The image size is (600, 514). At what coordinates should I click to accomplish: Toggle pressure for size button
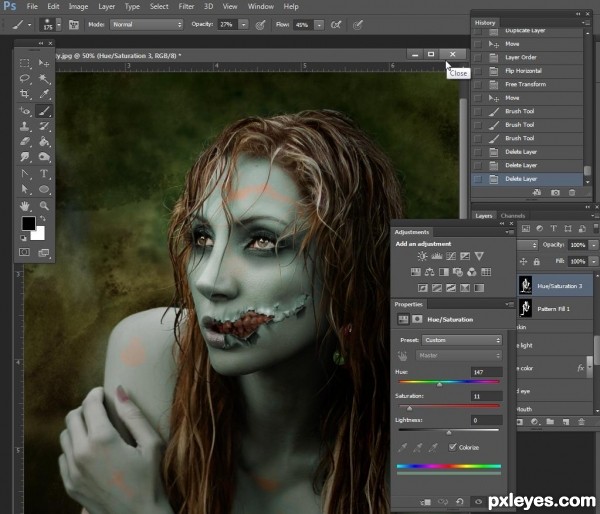(357, 25)
